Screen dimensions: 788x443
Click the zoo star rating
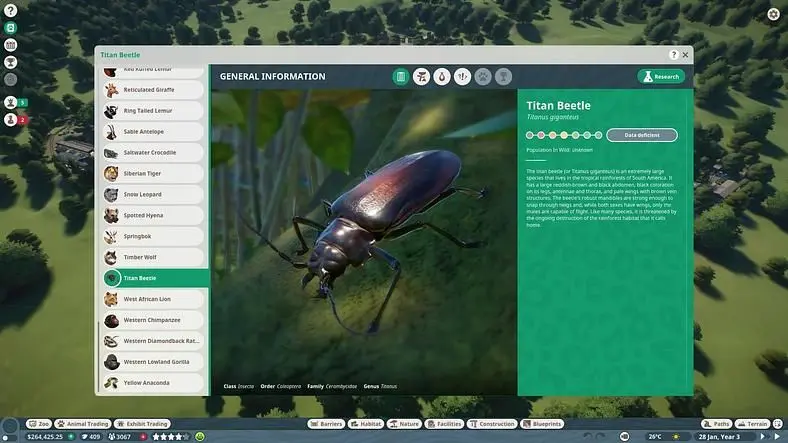coord(171,437)
